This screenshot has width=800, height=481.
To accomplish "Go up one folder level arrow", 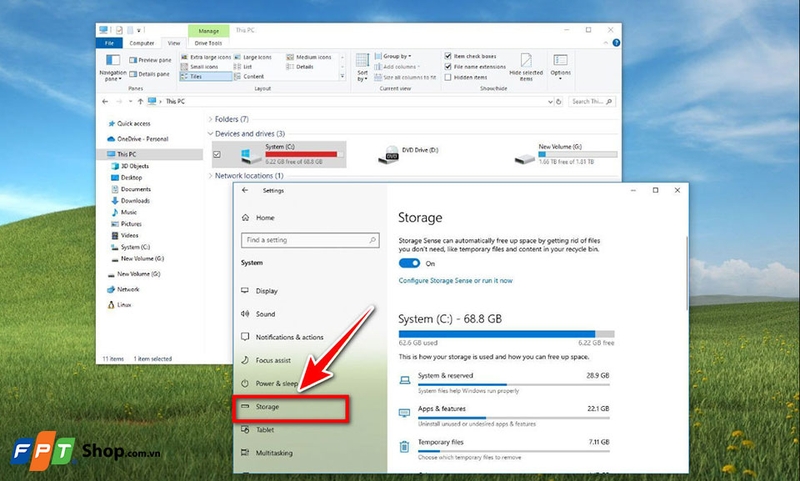I will click(140, 102).
